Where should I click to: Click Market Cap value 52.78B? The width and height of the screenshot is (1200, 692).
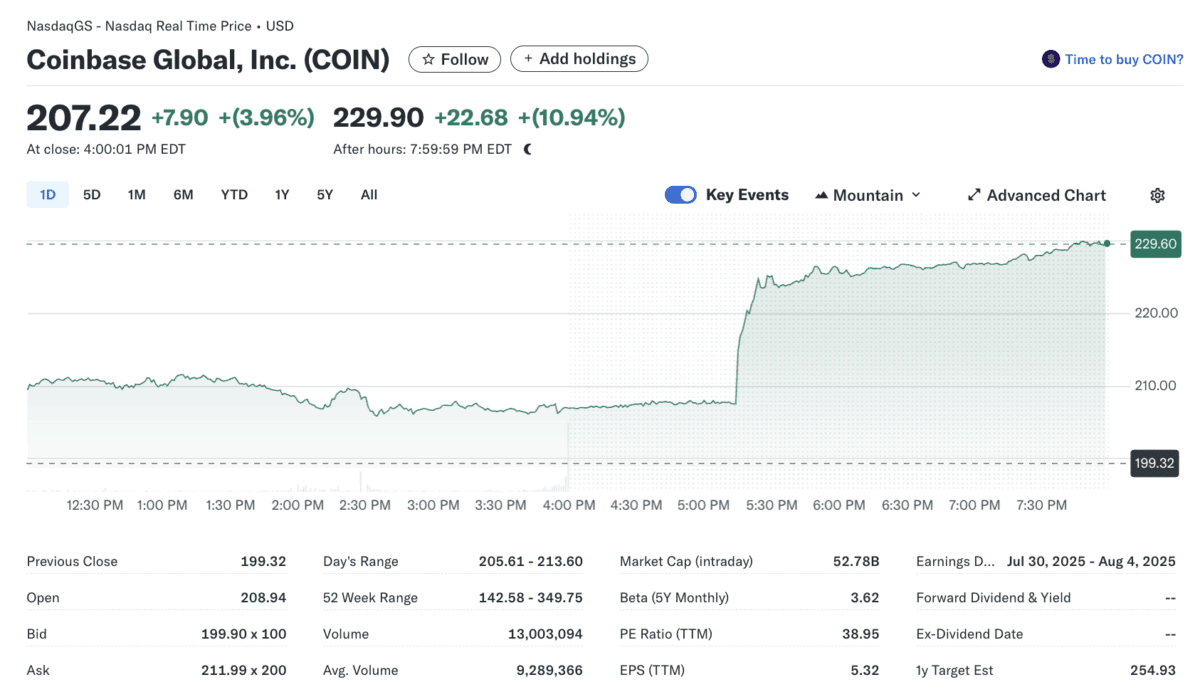coord(856,562)
